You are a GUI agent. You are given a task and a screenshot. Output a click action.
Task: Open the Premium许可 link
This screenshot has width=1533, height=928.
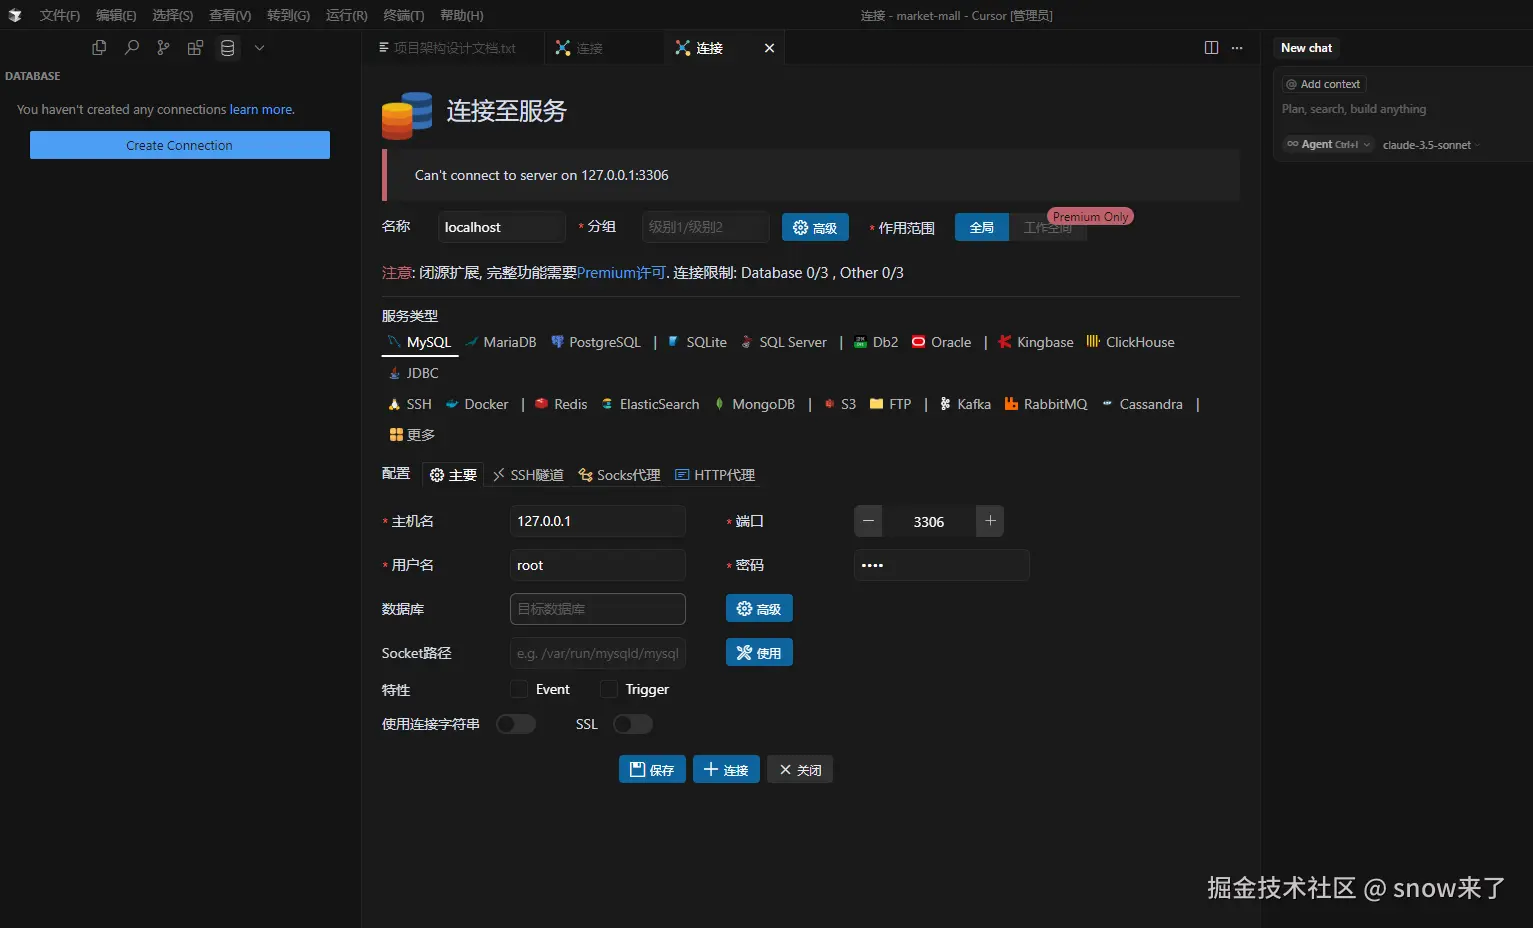[621, 273]
